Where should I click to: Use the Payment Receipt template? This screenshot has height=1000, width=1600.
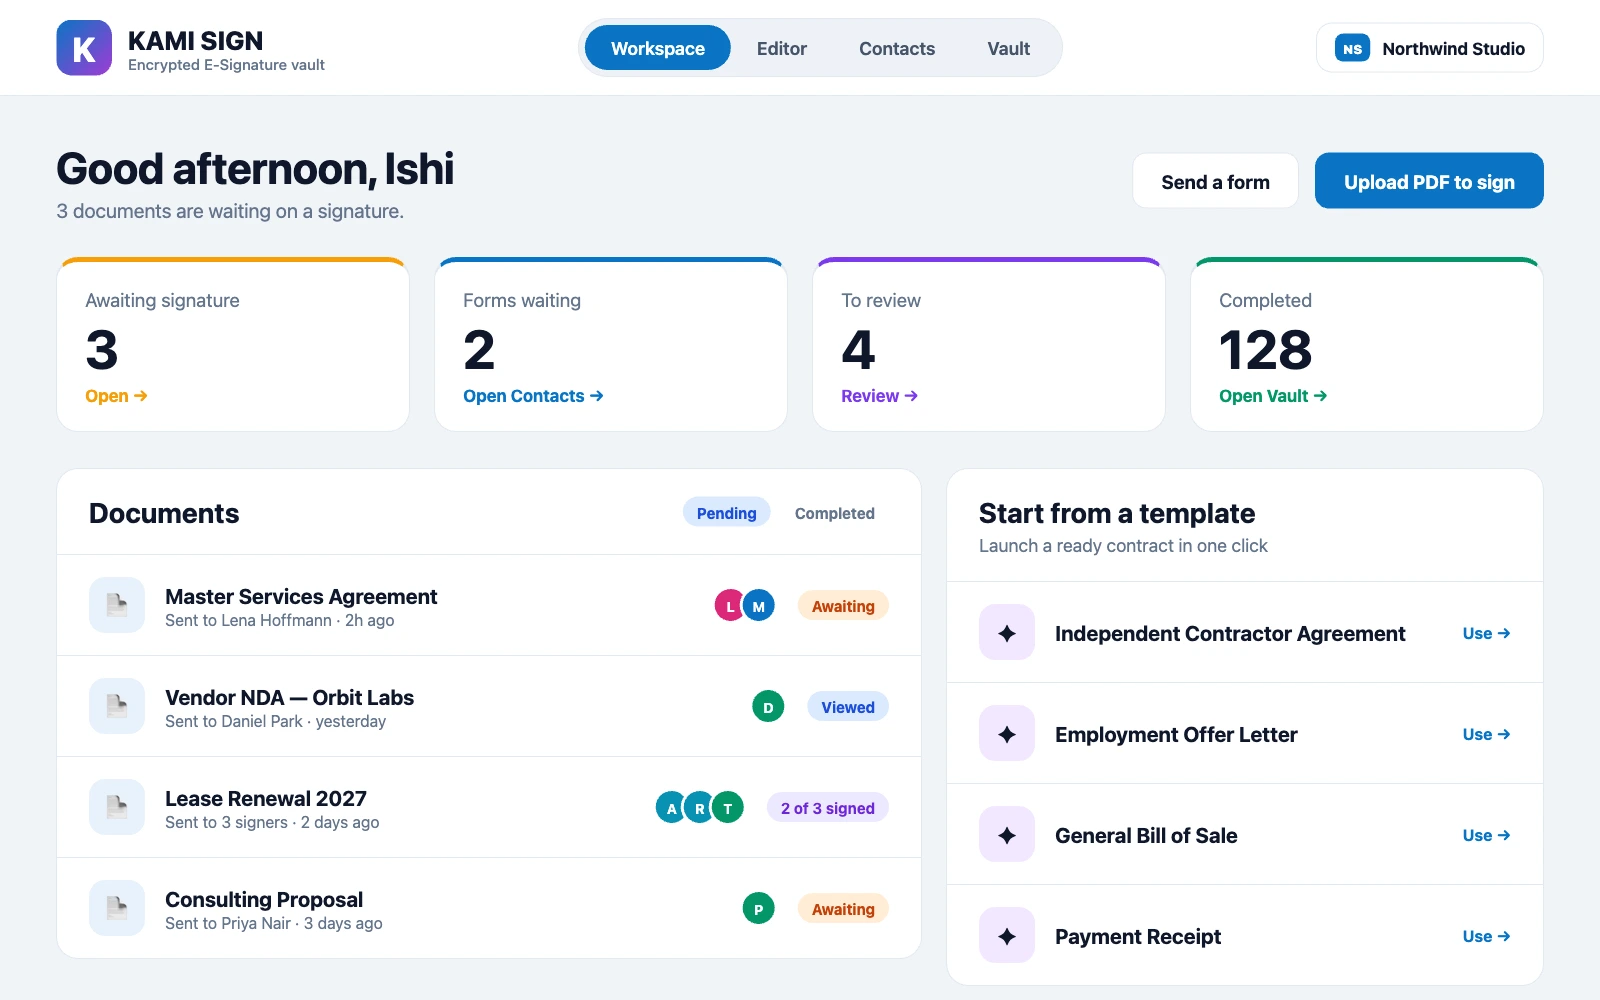pos(1486,935)
